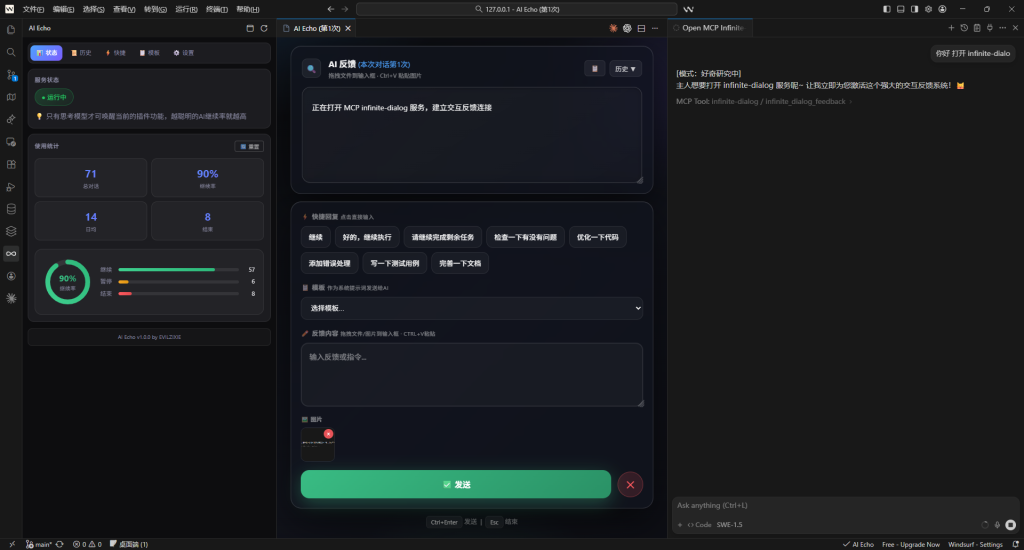
Task: Open the 终端 menu in the menu bar
Action: (214, 9)
